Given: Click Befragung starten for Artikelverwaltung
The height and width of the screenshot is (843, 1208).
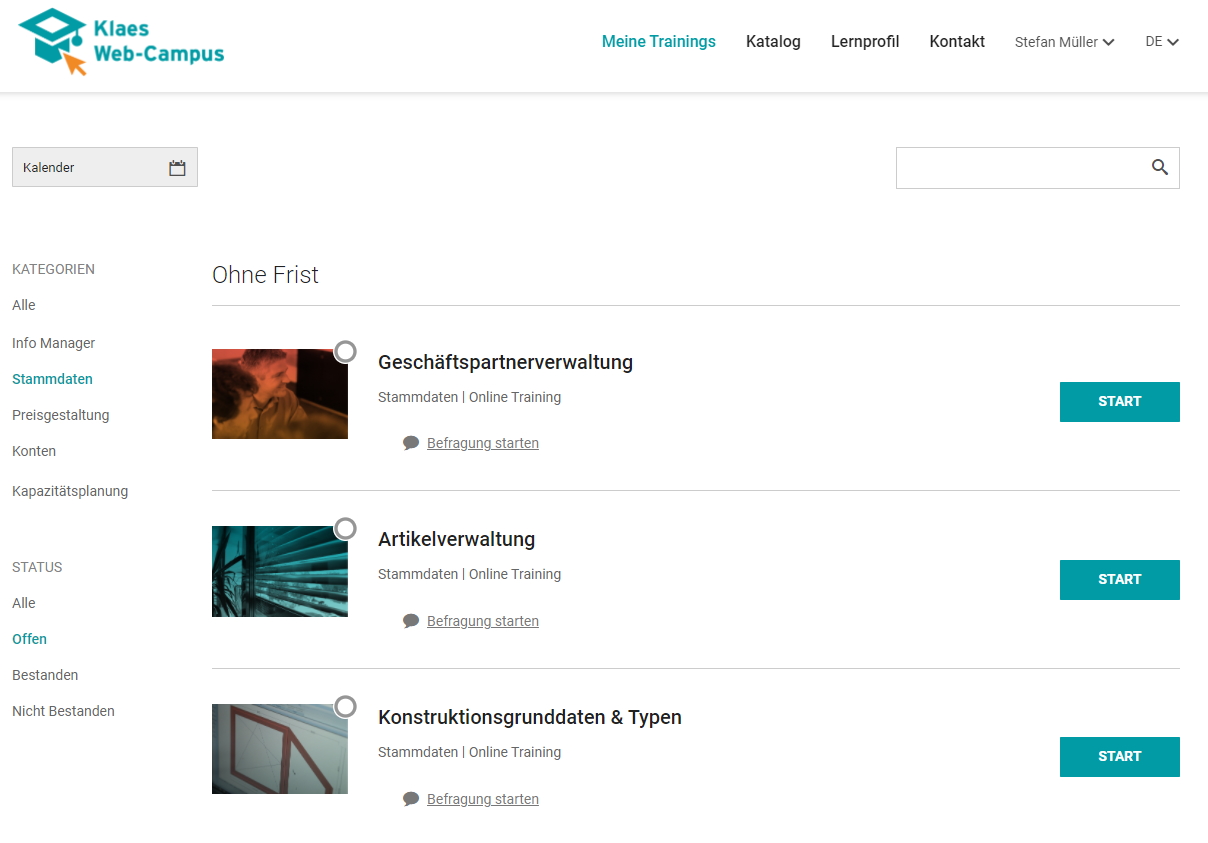Looking at the screenshot, I should pos(483,621).
